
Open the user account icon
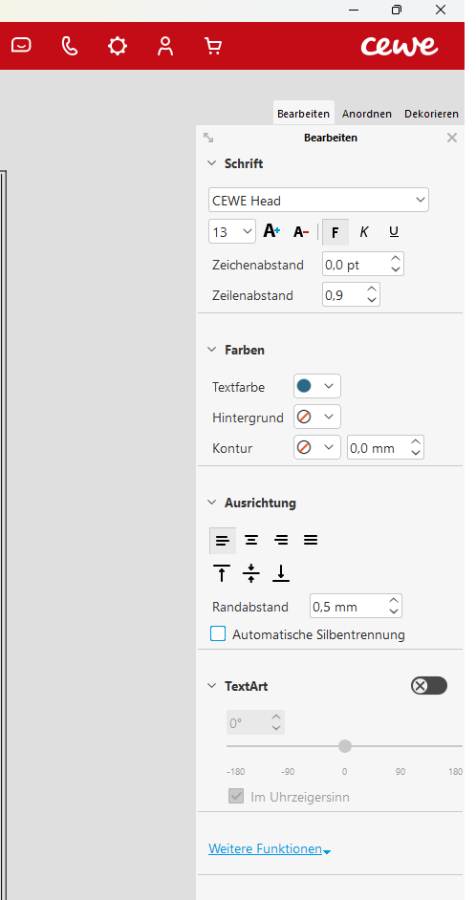coord(165,46)
